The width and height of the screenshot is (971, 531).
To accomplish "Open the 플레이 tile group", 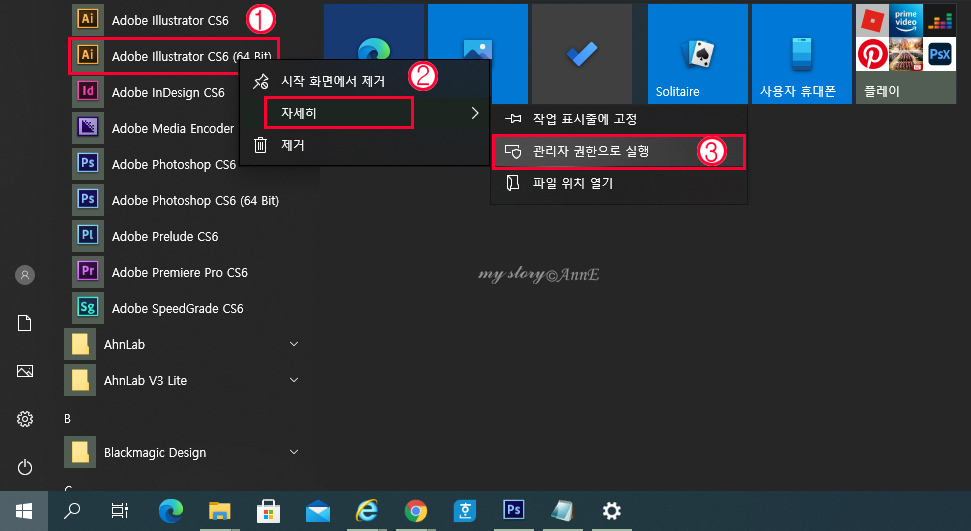I will (x=905, y=53).
